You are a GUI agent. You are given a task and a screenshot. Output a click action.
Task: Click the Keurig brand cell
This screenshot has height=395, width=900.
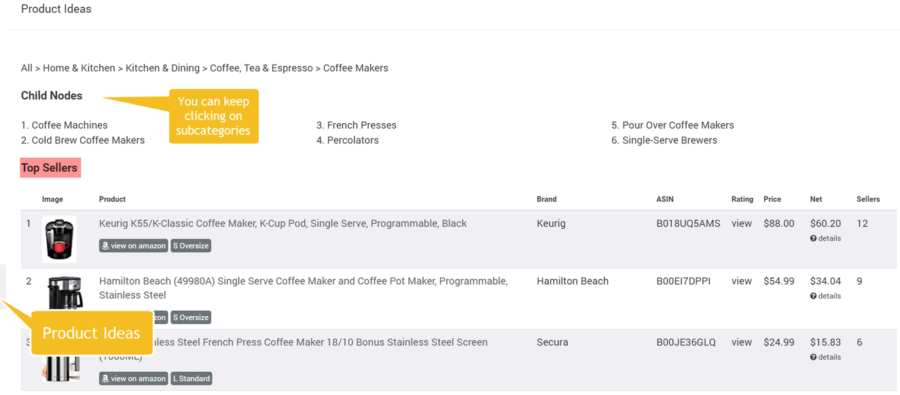(551, 223)
